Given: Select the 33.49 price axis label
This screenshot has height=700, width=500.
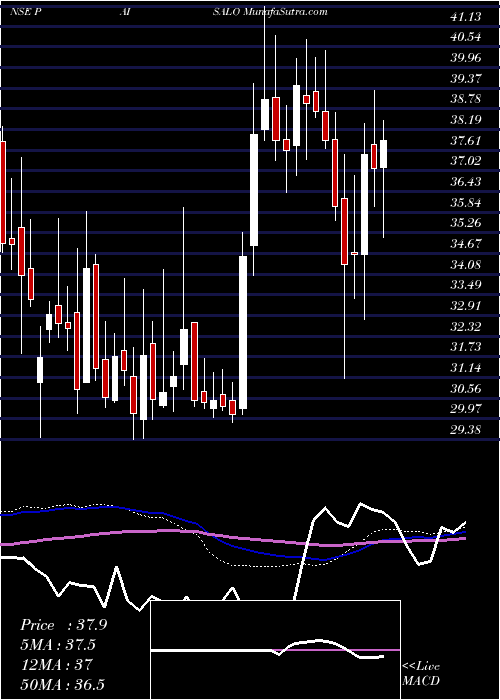Looking at the screenshot, I should click(x=466, y=285).
